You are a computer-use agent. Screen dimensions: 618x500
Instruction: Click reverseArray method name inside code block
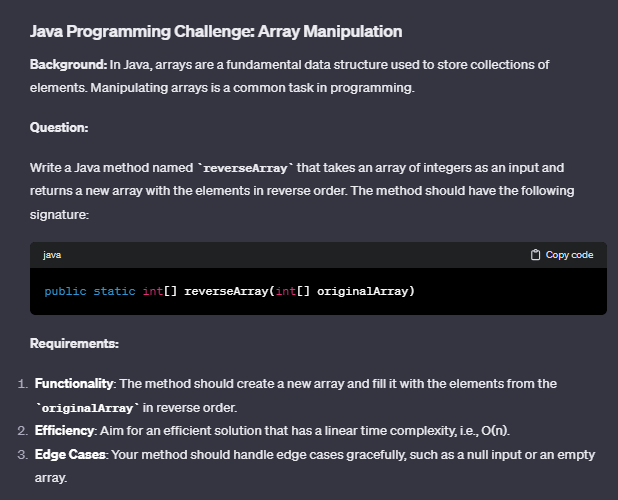pyautogui.click(x=226, y=292)
